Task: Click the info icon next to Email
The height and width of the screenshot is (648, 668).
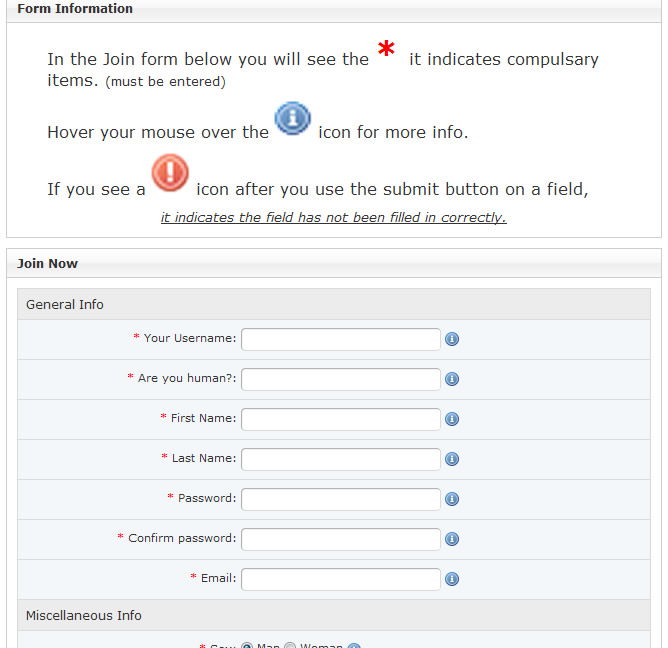Action: coord(451,579)
